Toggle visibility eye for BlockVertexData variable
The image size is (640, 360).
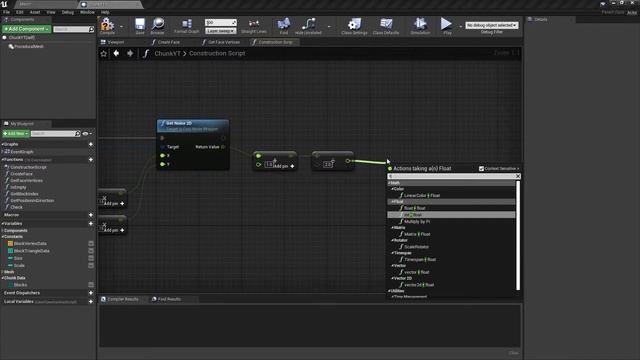[91, 243]
